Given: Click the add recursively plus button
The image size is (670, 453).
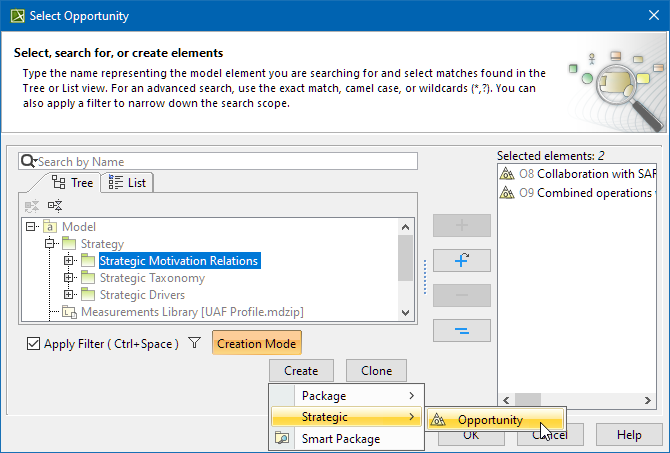Looking at the screenshot, I should pos(462,260).
